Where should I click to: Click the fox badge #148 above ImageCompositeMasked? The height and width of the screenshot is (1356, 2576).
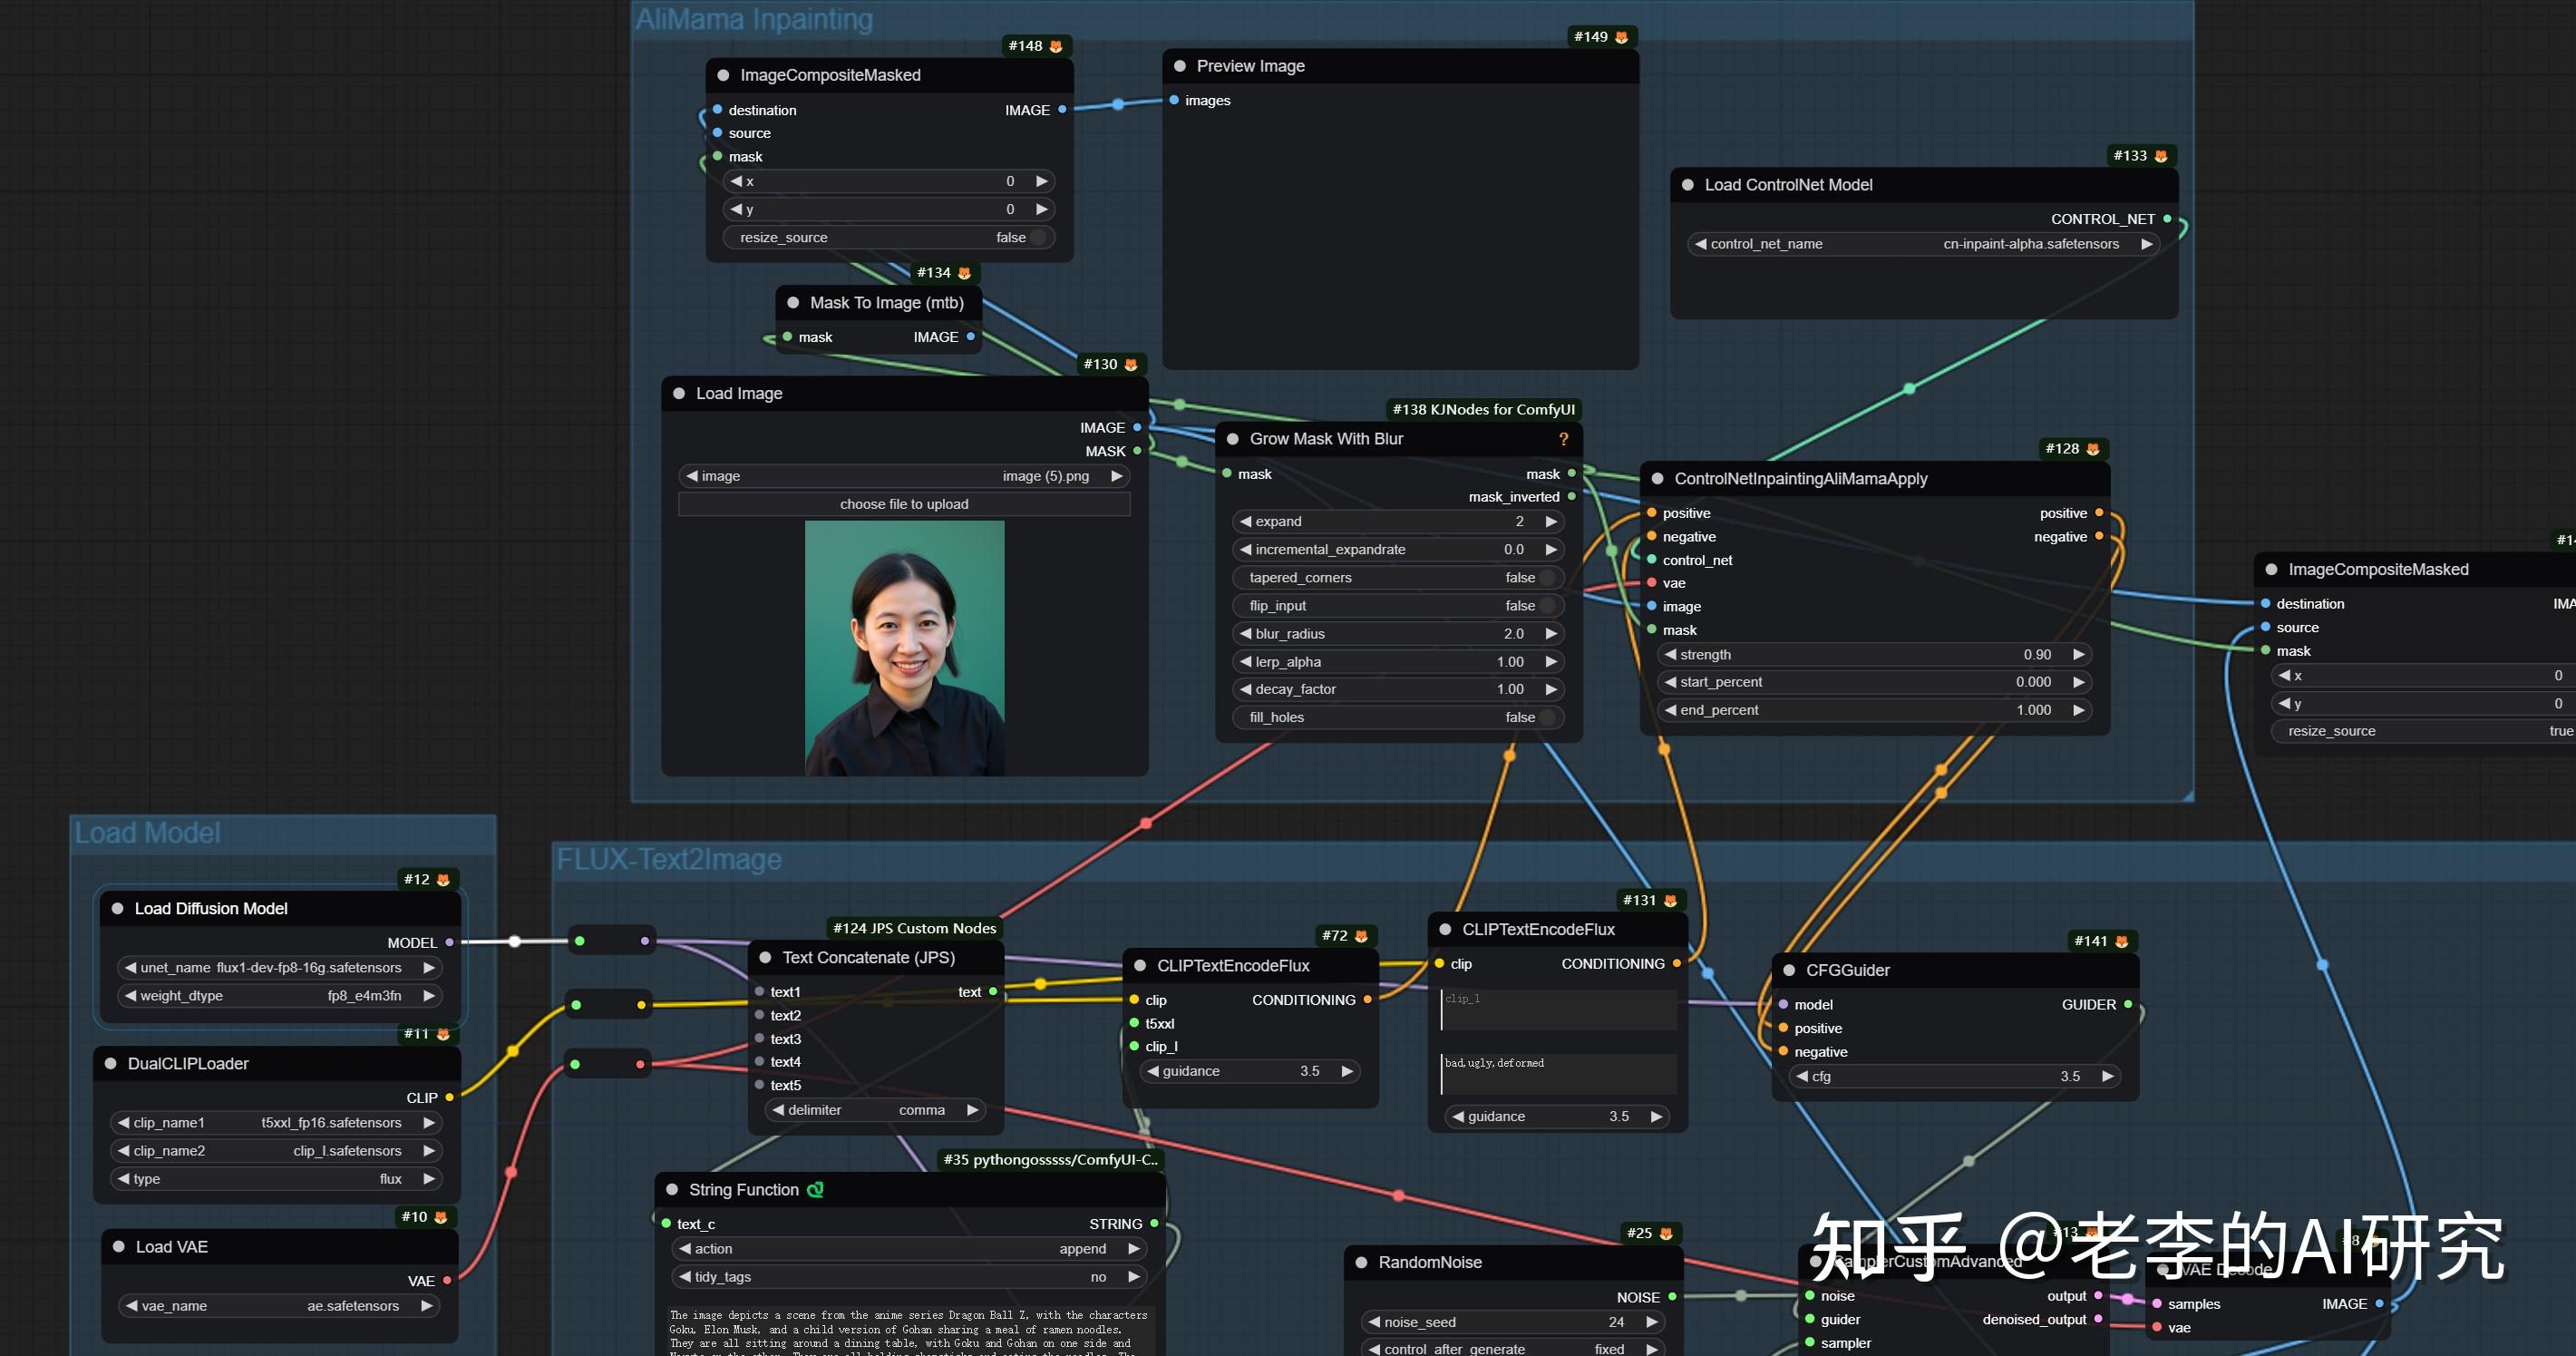(x=1036, y=45)
